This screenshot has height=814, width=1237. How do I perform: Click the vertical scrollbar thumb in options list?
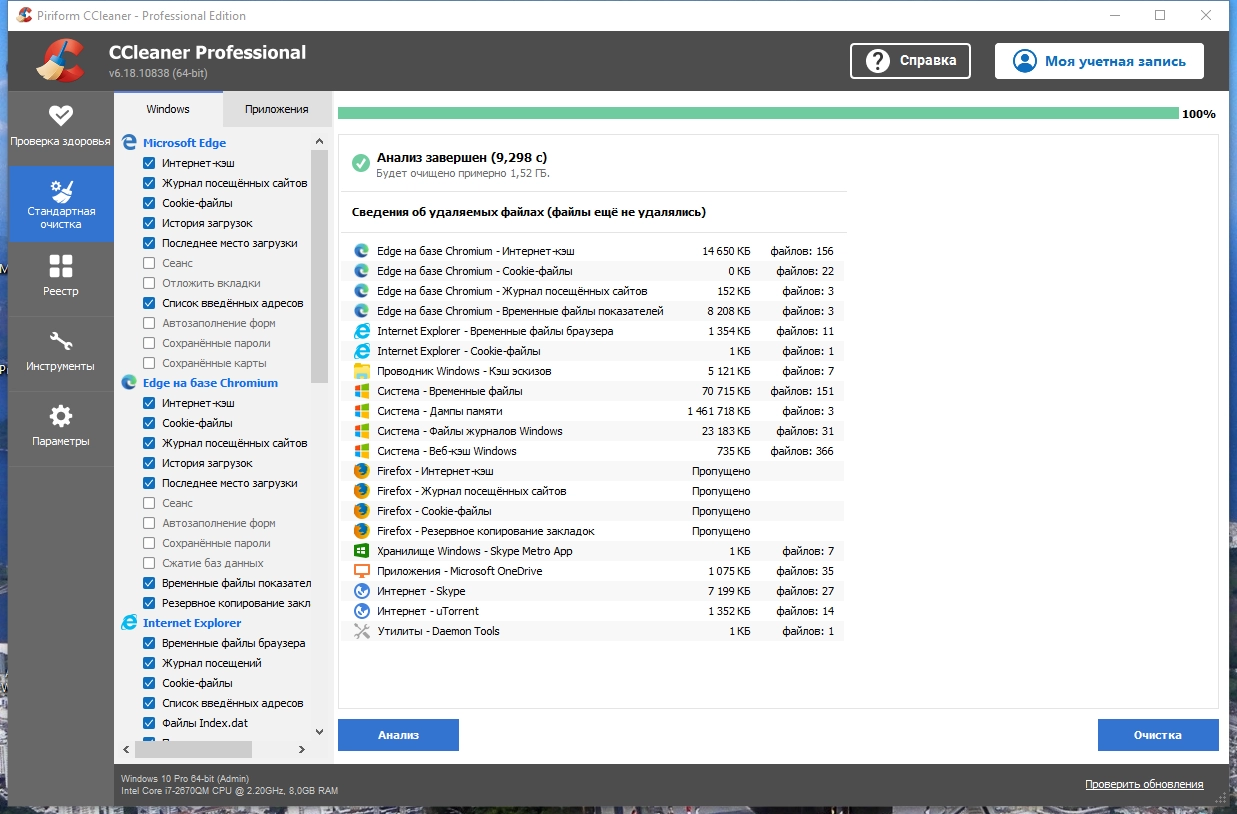pyautogui.click(x=320, y=267)
